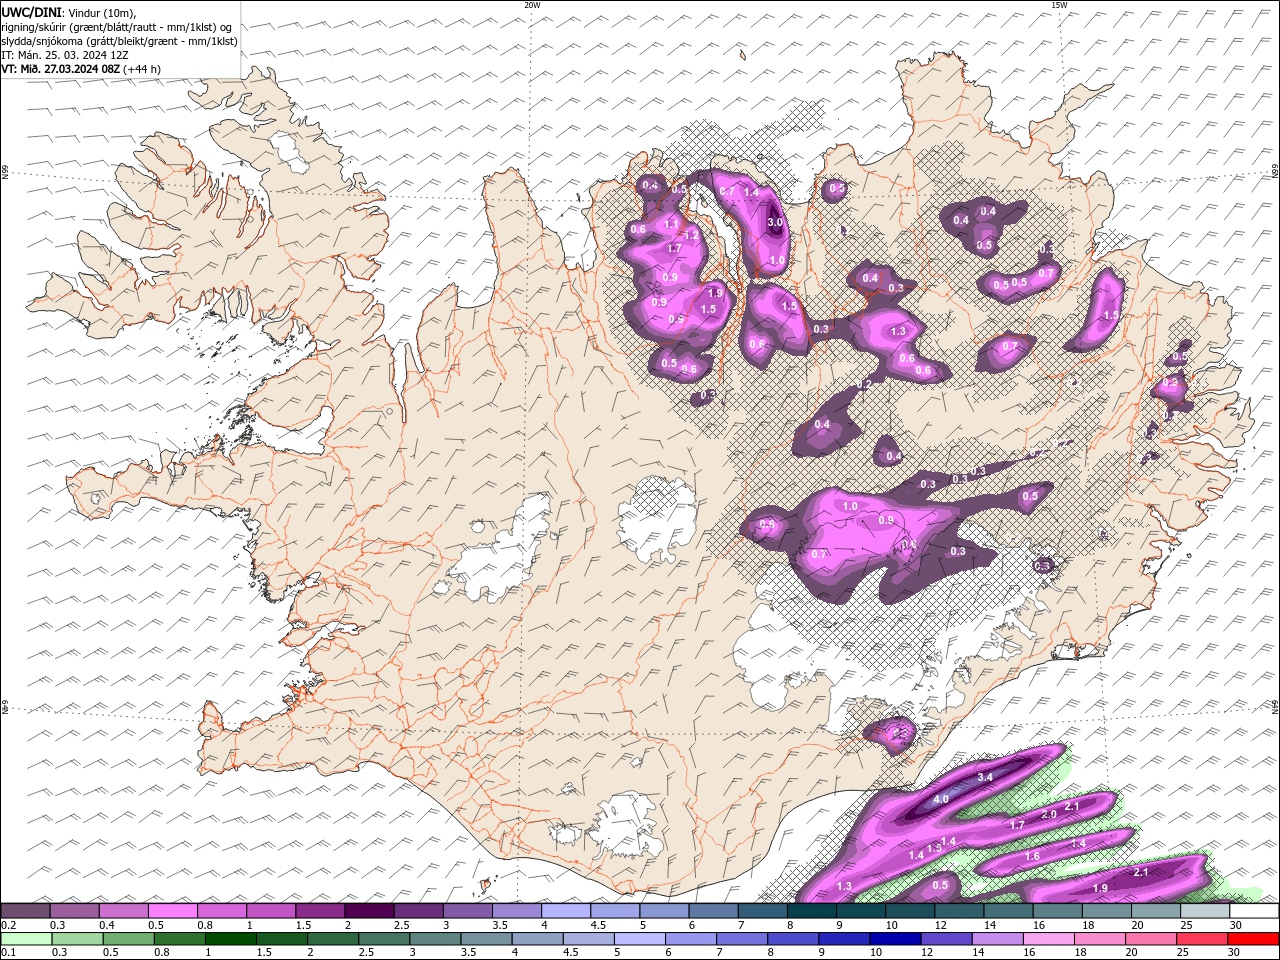Click the '1.6' precipitation value offshore

[1033, 857]
